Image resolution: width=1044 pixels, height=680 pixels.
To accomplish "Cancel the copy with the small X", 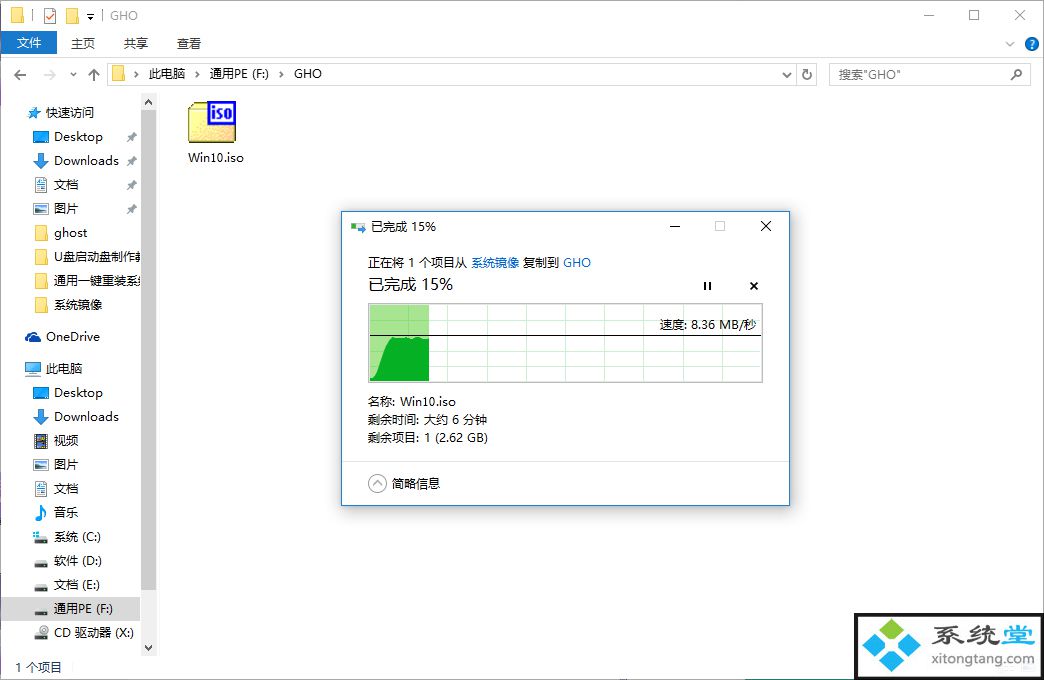I will pyautogui.click(x=754, y=286).
